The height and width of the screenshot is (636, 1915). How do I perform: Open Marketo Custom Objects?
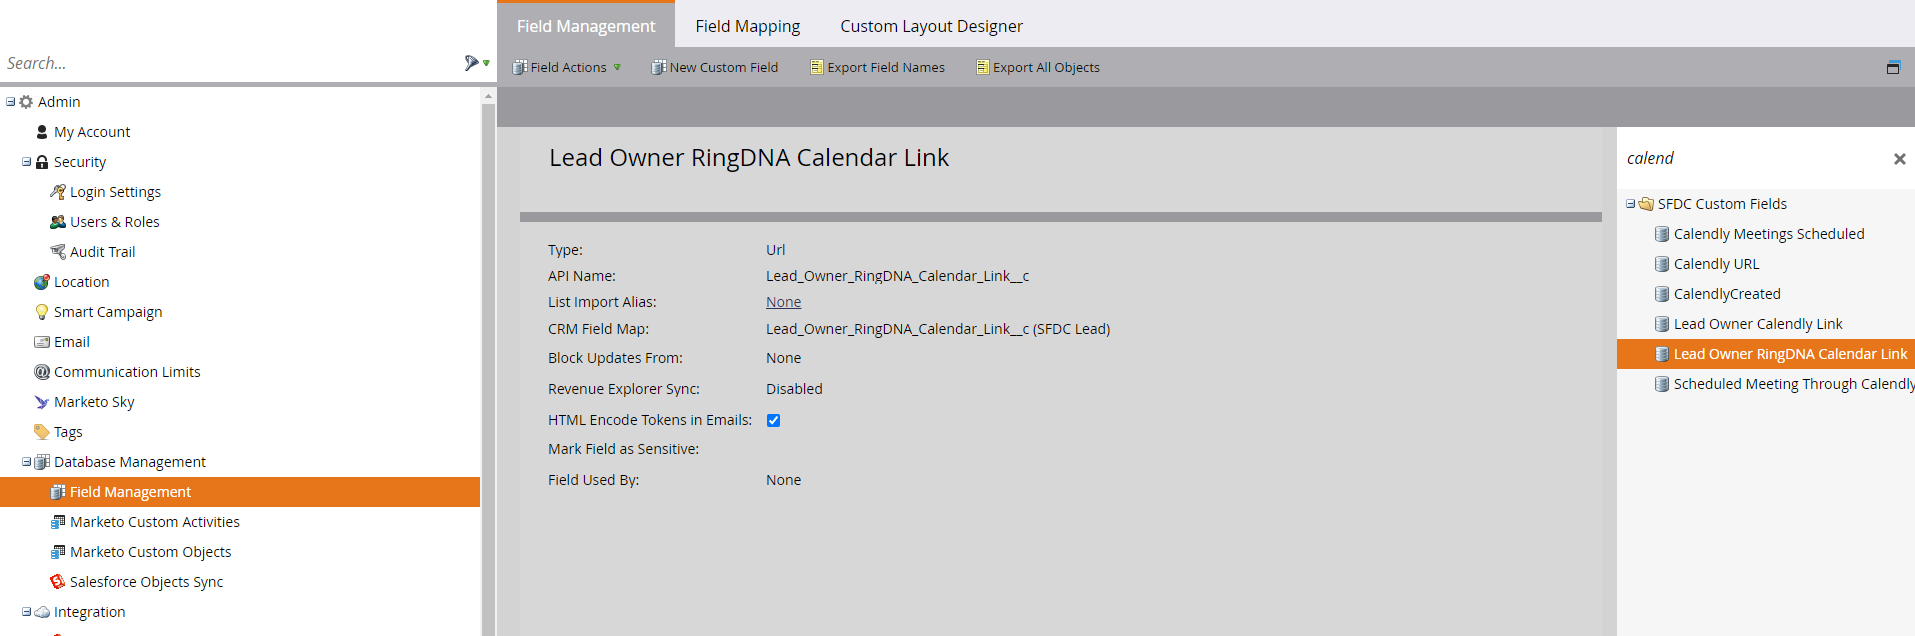click(150, 552)
